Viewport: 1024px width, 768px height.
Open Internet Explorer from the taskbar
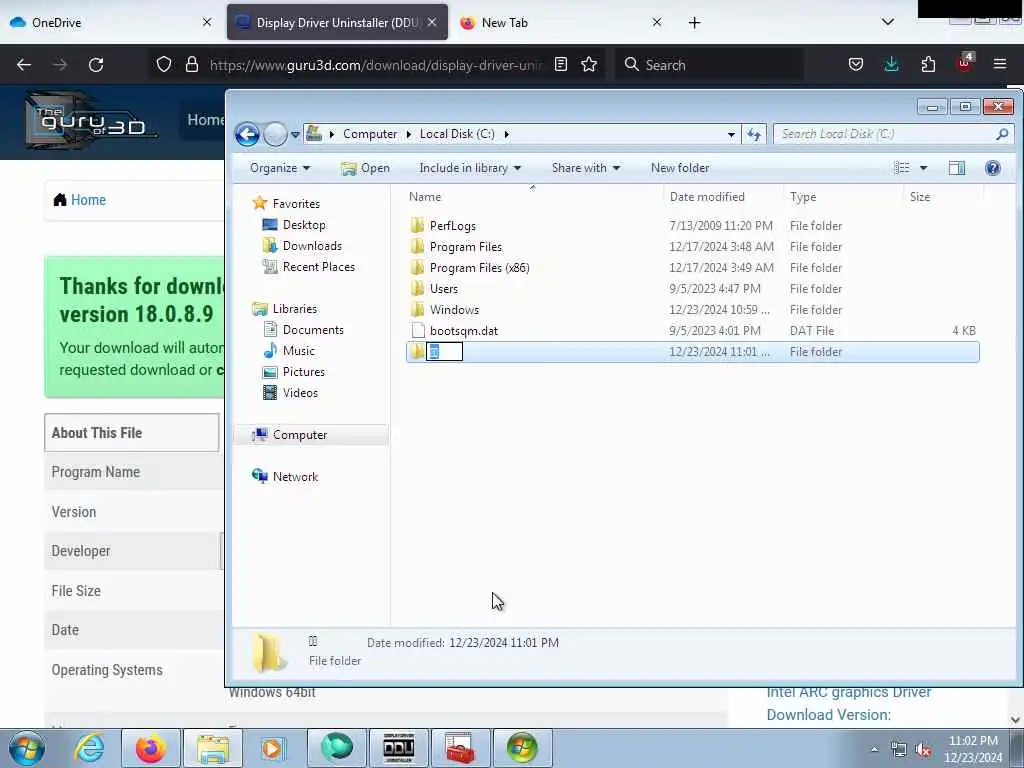[x=89, y=748]
